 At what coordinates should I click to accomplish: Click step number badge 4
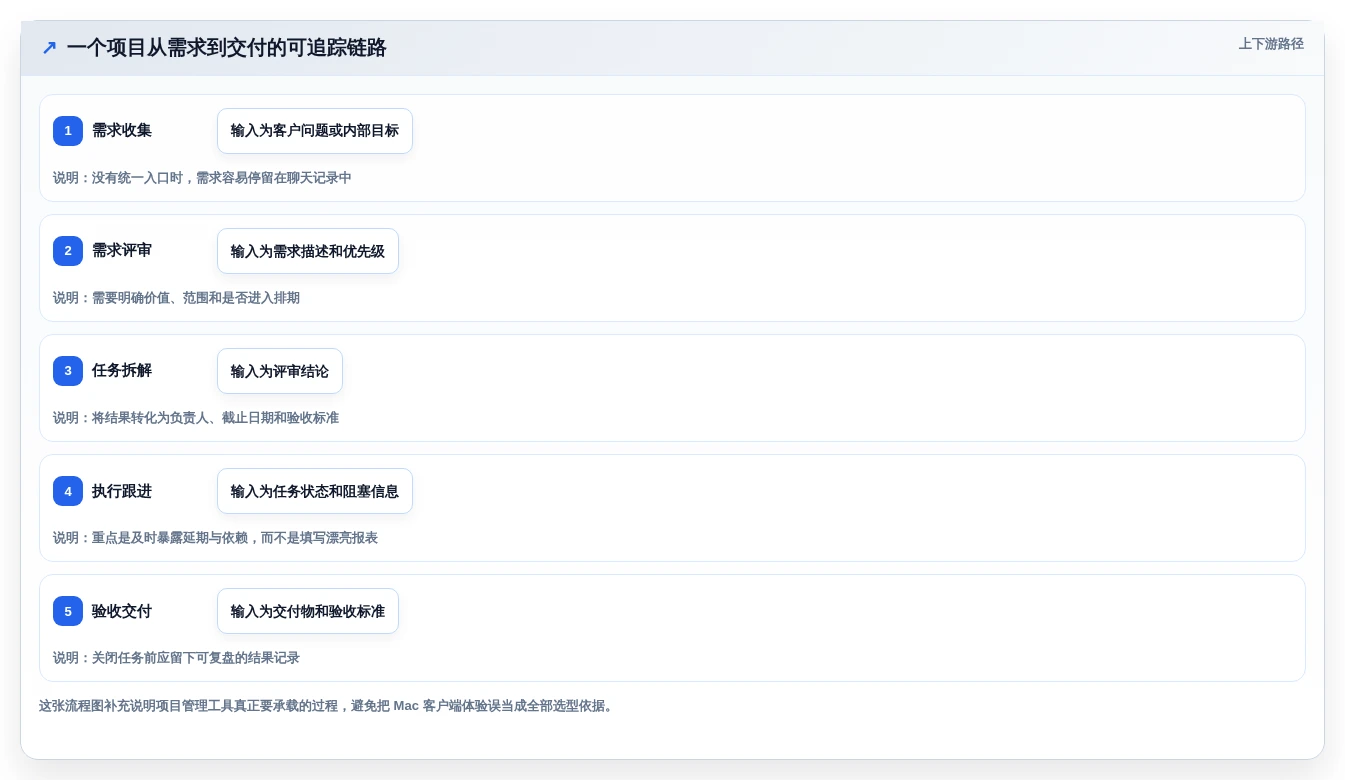click(x=68, y=491)
